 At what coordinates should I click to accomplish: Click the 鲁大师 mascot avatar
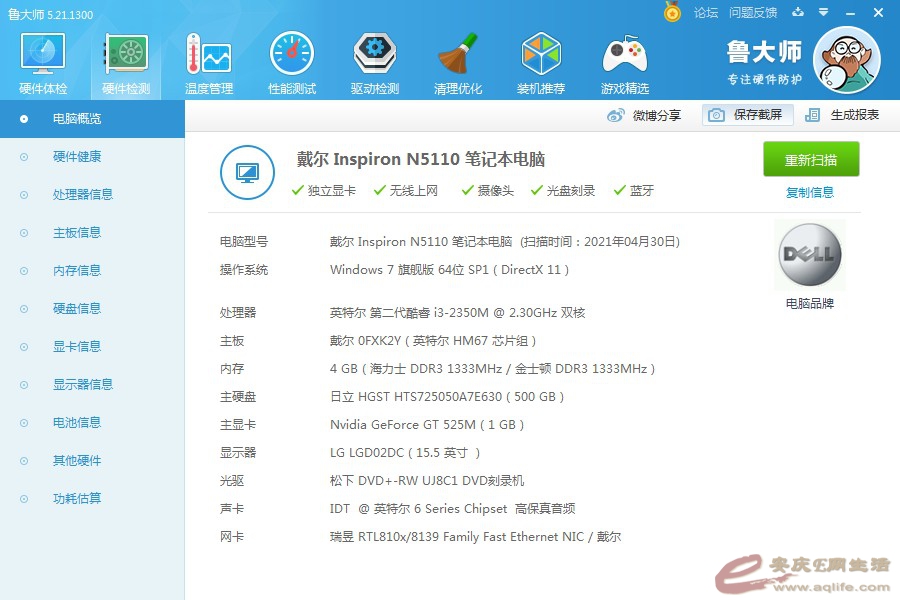click(x=846, y=60)
